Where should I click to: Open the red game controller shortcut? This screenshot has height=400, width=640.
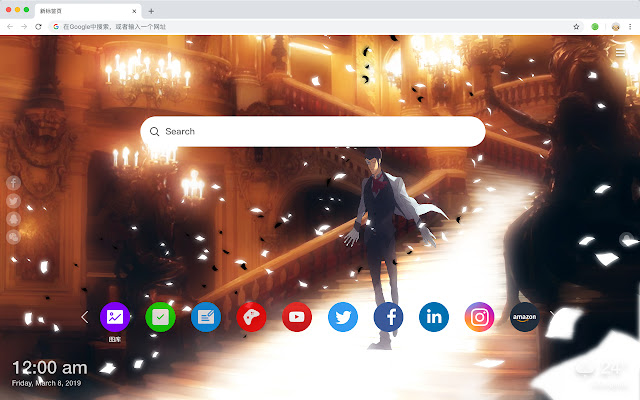[251, 317]
